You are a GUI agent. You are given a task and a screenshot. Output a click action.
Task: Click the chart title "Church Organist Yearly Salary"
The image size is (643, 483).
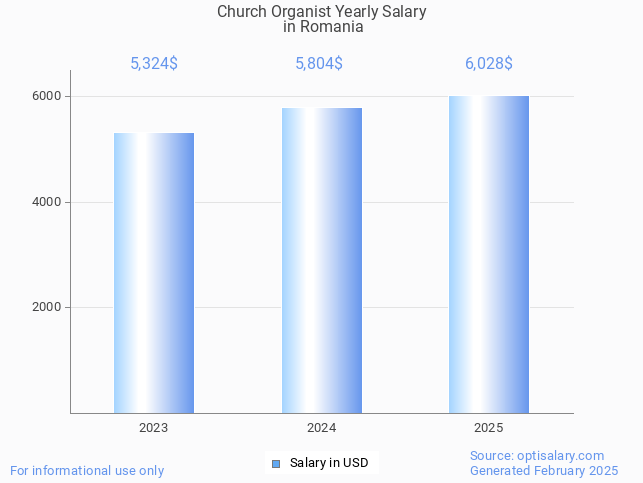click(x=322, y=11)
